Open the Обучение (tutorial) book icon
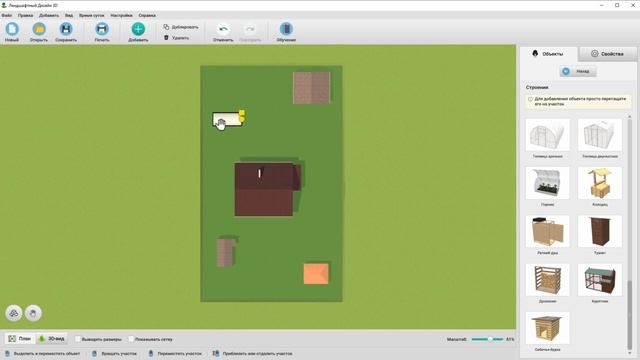Screen dimensions: 640x360 (286, 29)
